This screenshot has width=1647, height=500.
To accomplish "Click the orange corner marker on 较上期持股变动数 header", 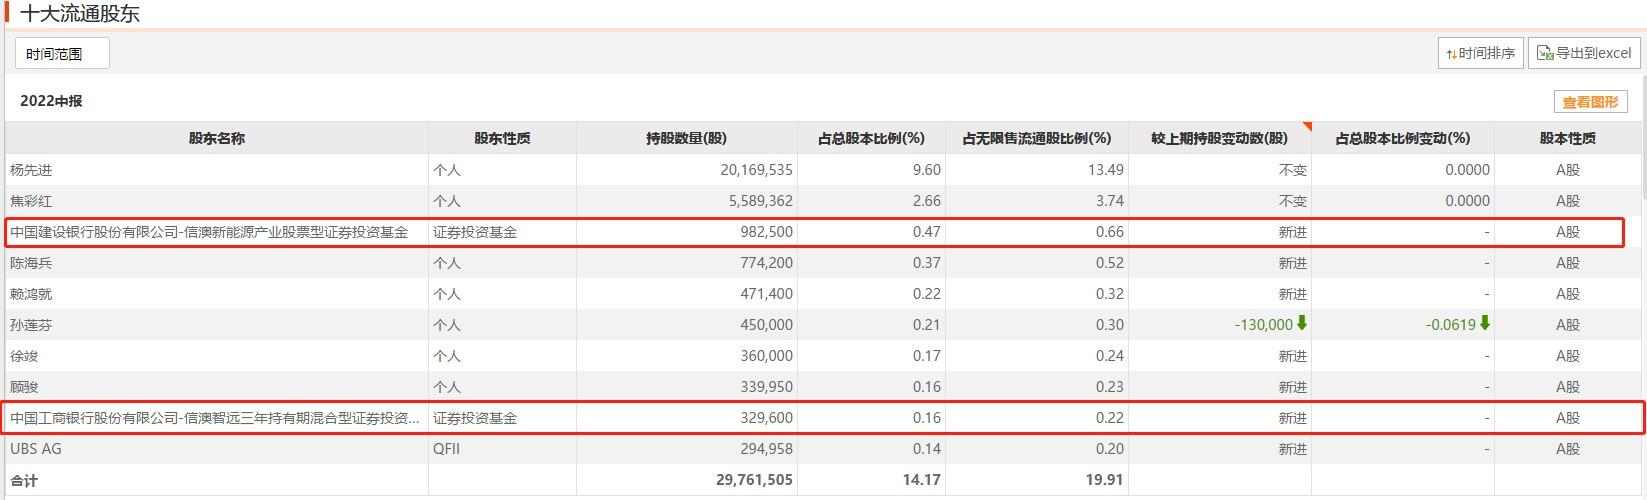I will pyautogui.click(x=1306, y=127).
